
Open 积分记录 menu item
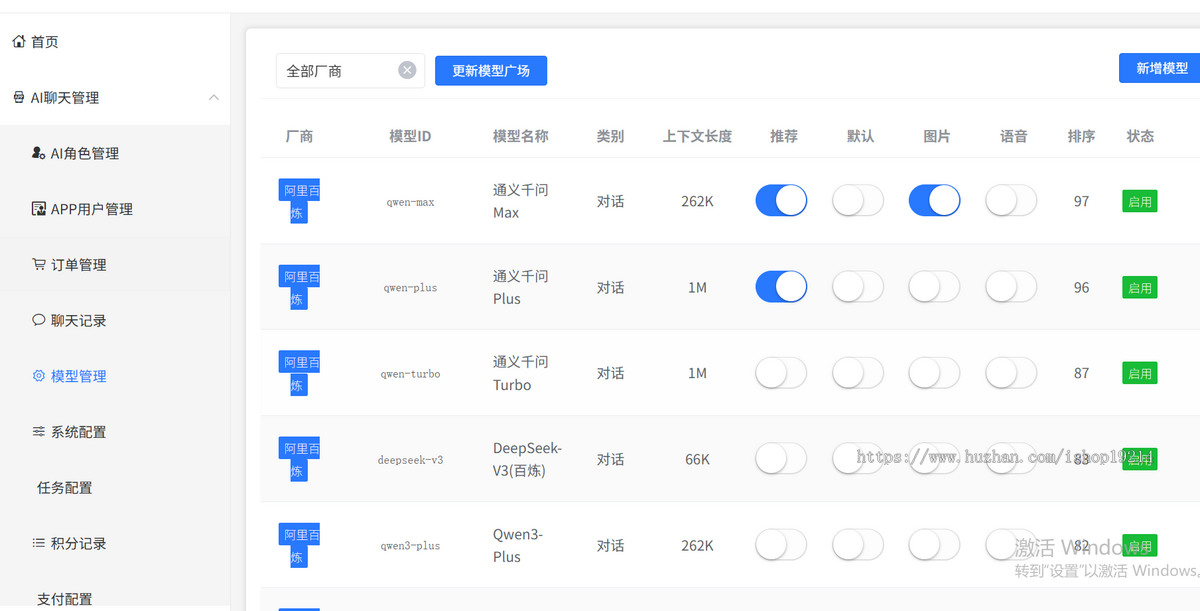[115, 543]
